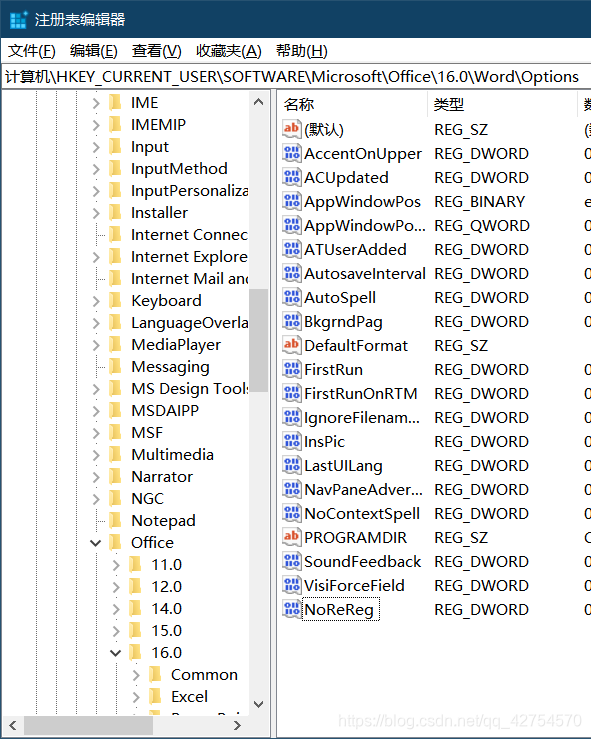Click the registry path address bar

tap(296, 76)
